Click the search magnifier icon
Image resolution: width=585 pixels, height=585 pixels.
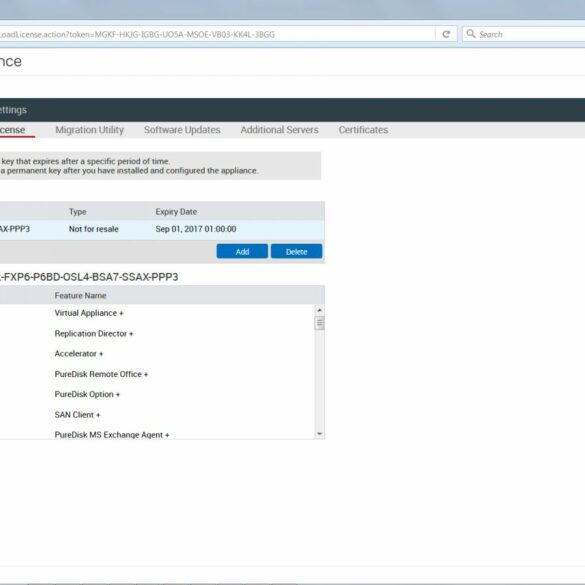tap(471, 34)
